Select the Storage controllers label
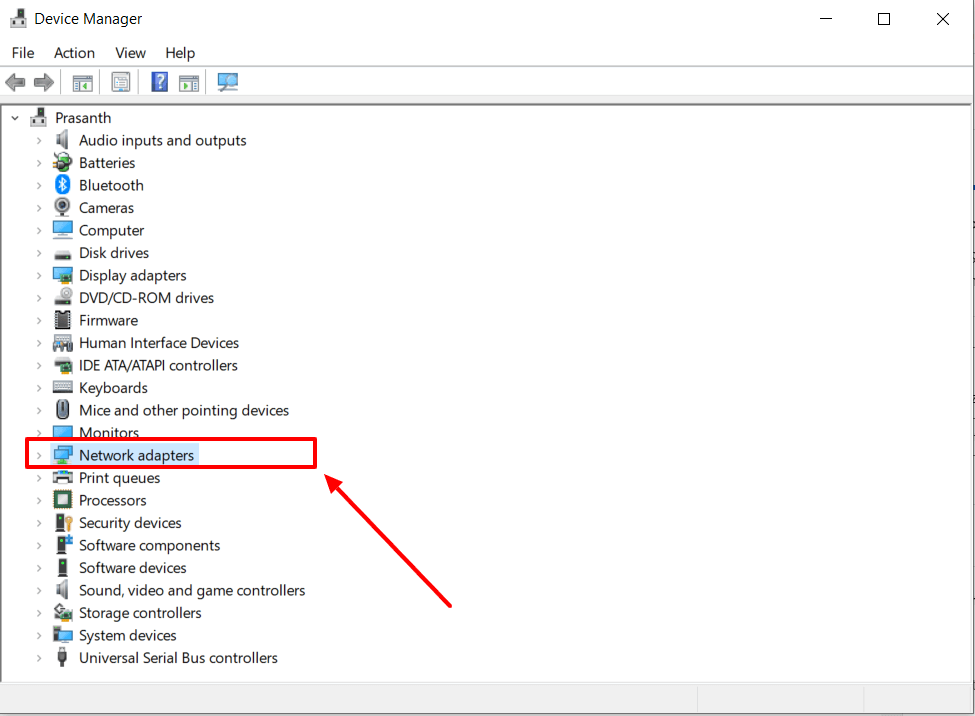The height and width of the screenshot is (716, 975). click(x=140, y=613)
